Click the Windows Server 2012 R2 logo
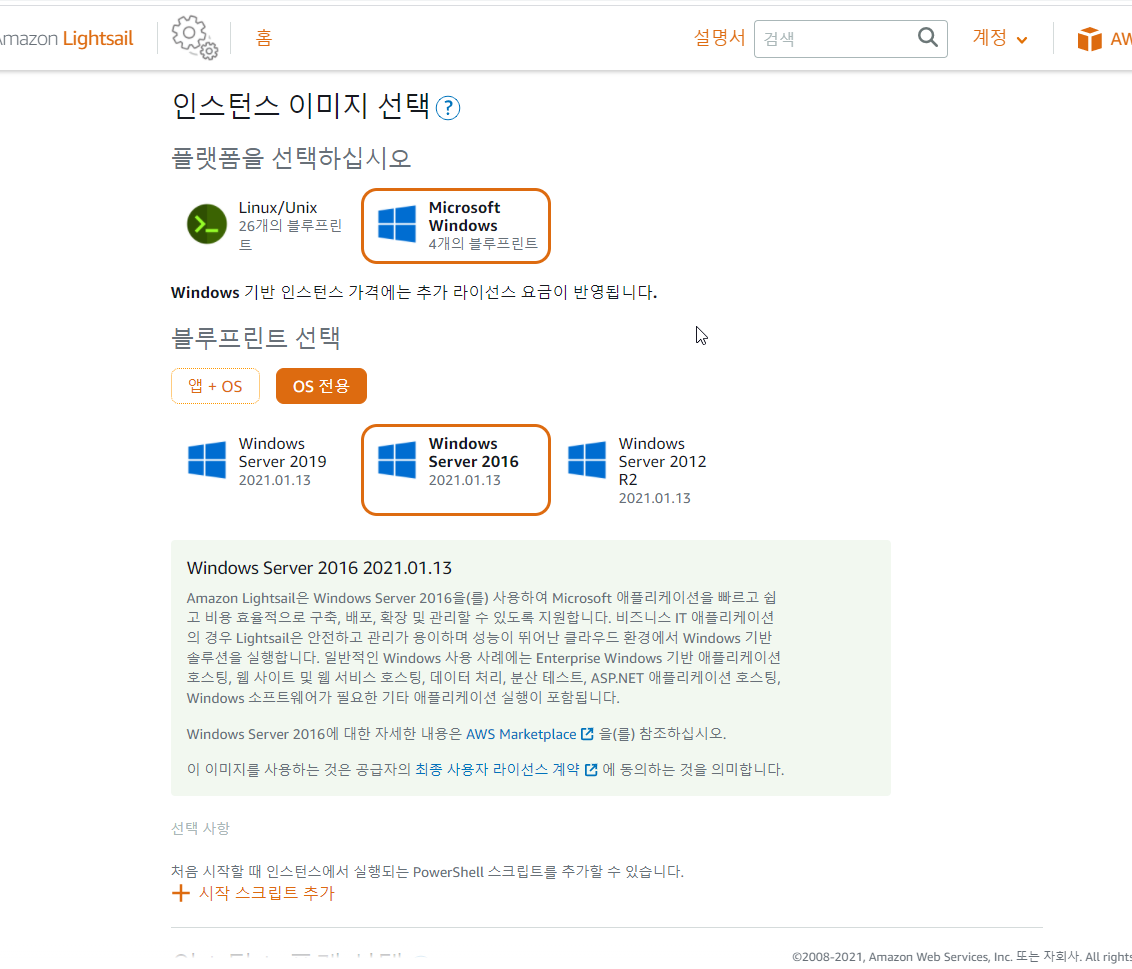The image size is (1132, 969). (x=587, y=460)
